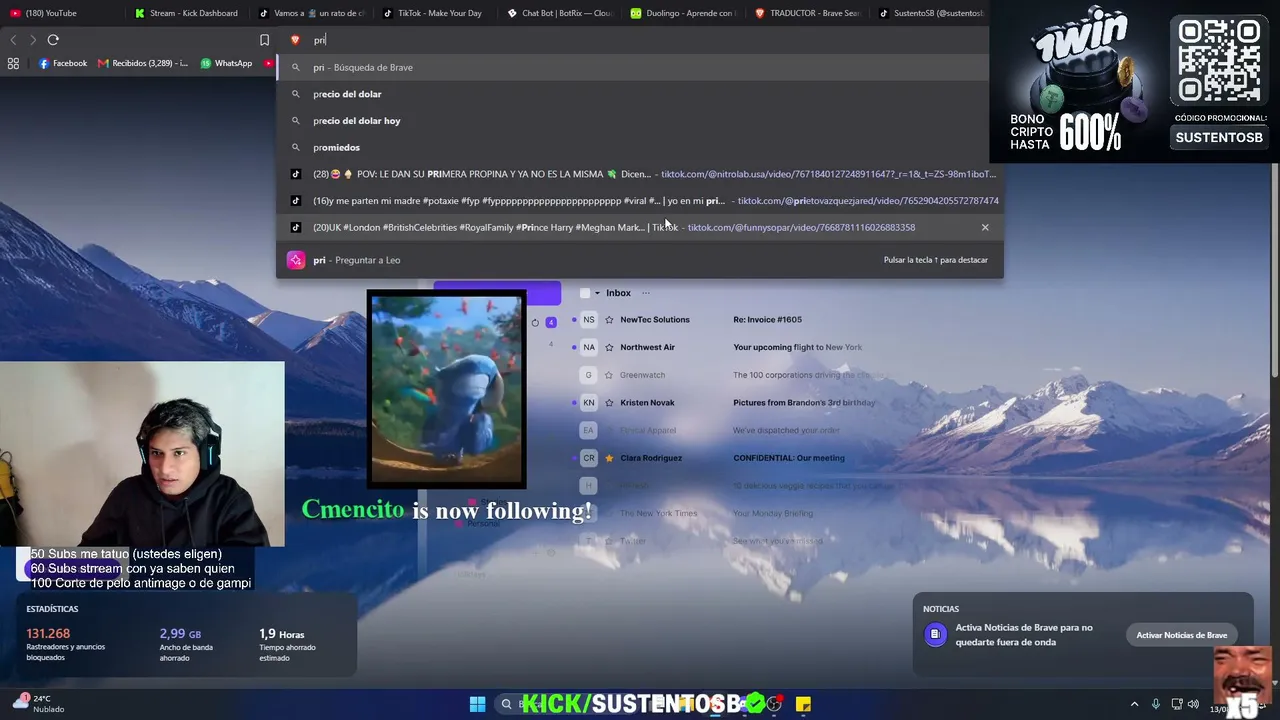Open the Windows Start menu
Image resolution: width=1280 pixels, height=720 pixels.
[477, 704]
